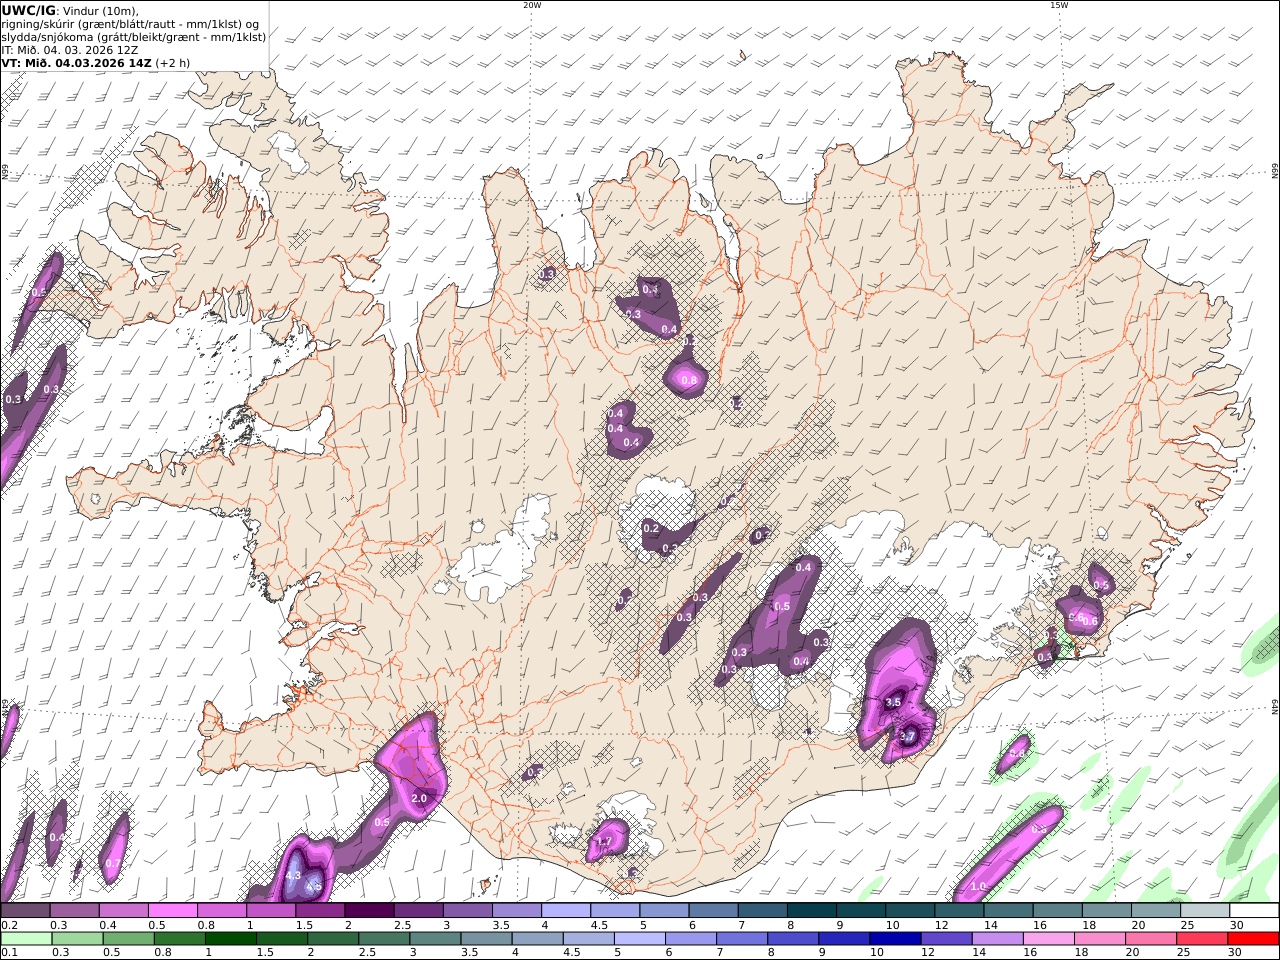Pick the lower legend swatch starting at 4
The image size is (1280, 960).
[537, 939]
